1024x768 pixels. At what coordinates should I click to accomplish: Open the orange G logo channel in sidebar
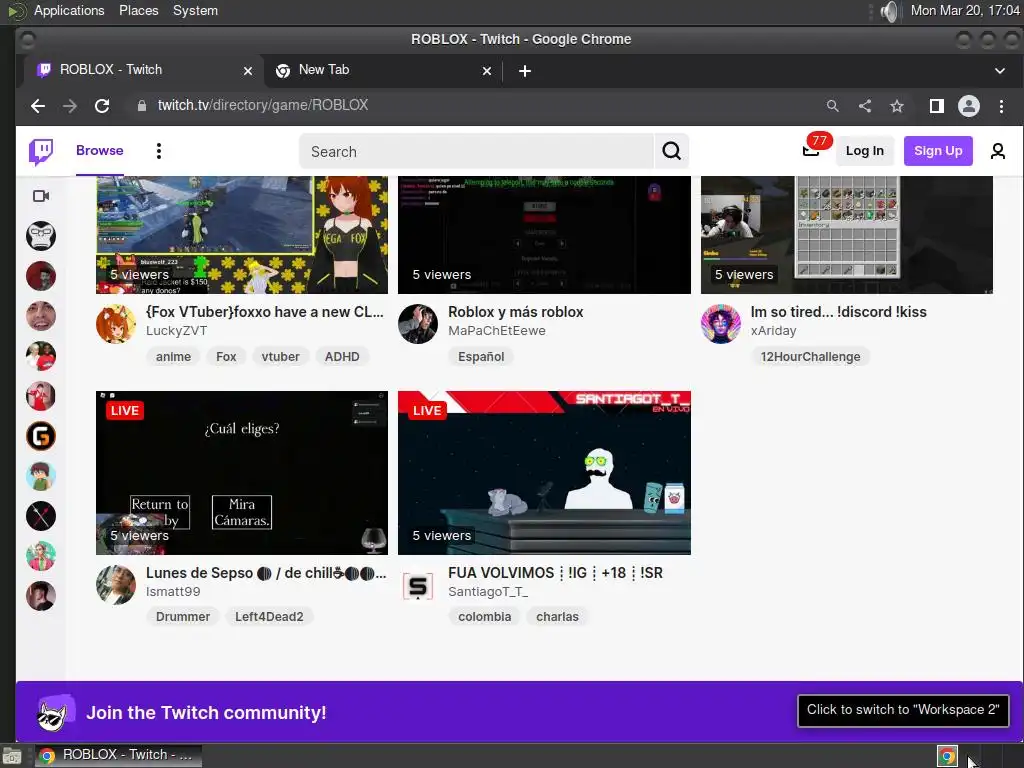coord(40,436)
